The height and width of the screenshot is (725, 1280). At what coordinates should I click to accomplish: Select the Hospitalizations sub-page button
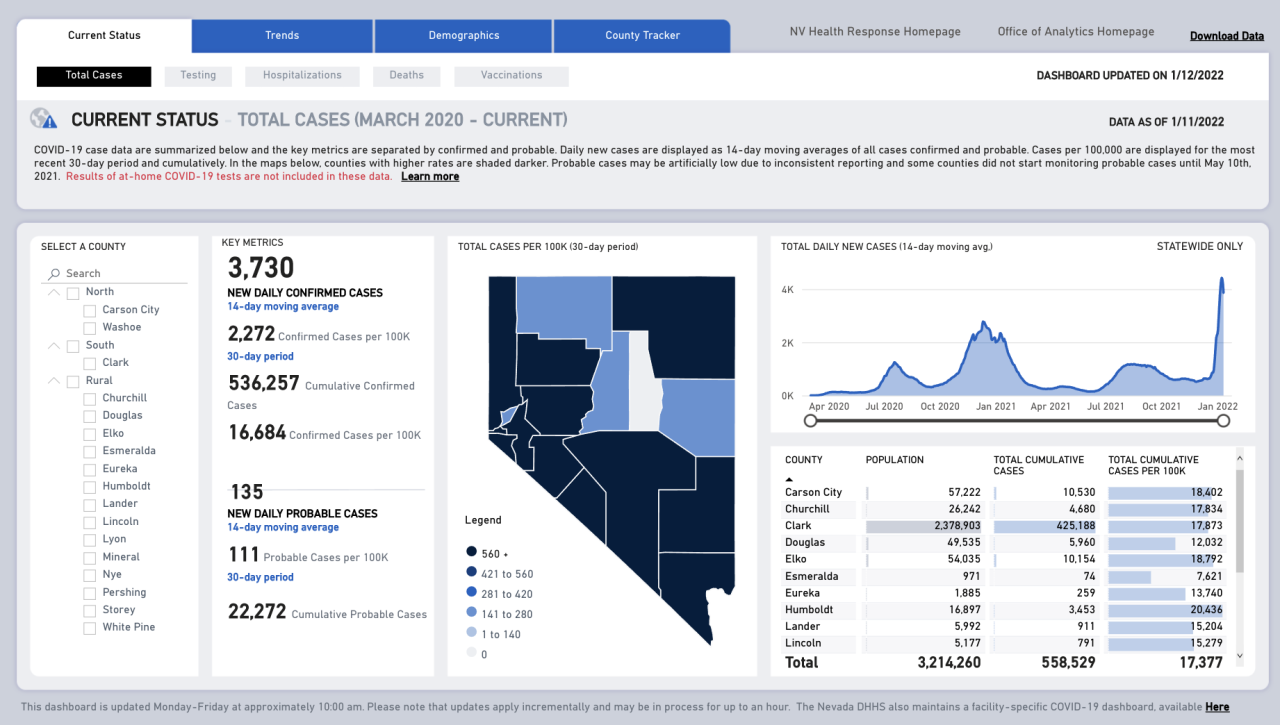pos(302,76)
